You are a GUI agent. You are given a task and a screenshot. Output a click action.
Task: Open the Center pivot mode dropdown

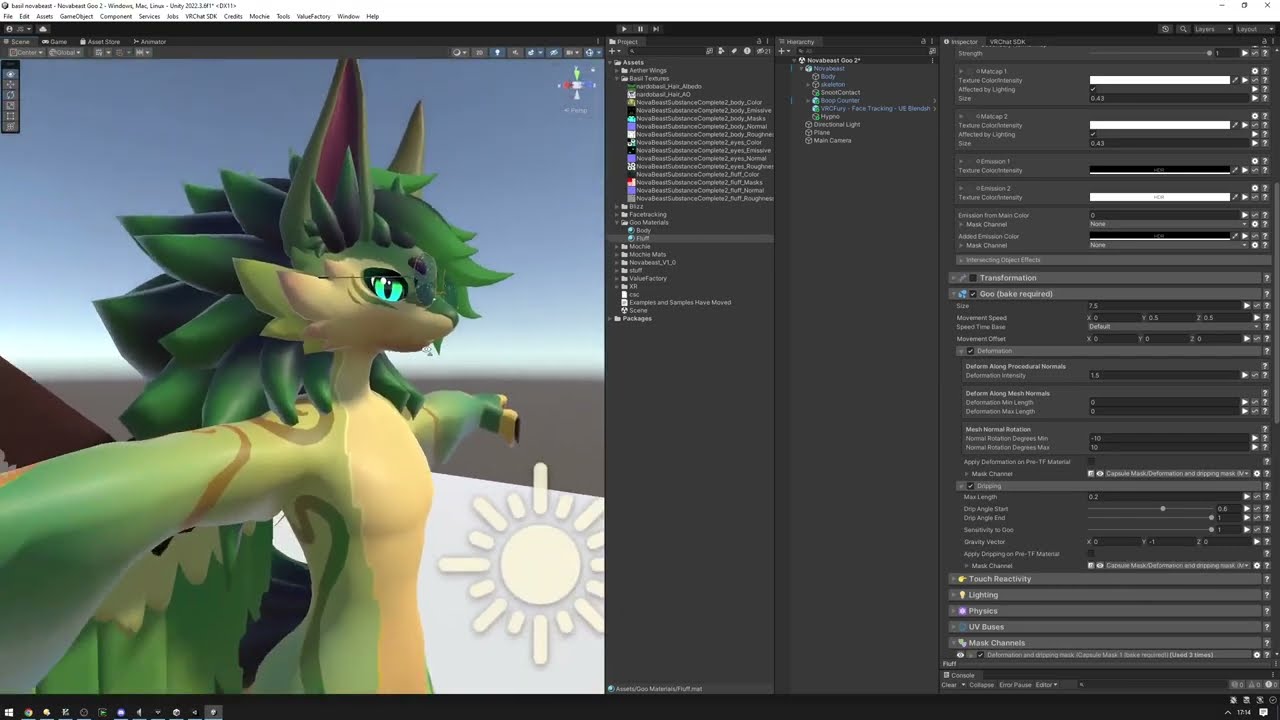pos(25,52)
